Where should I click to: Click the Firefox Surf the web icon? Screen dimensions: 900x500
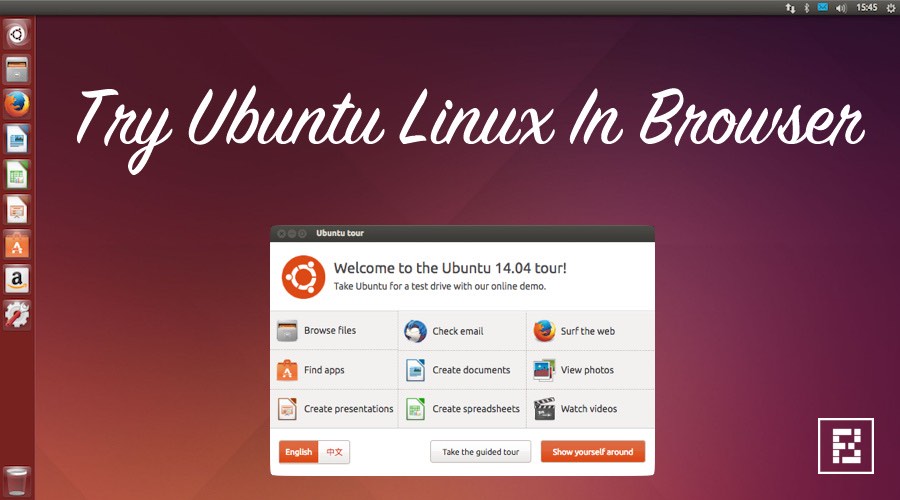coord(544,331)
